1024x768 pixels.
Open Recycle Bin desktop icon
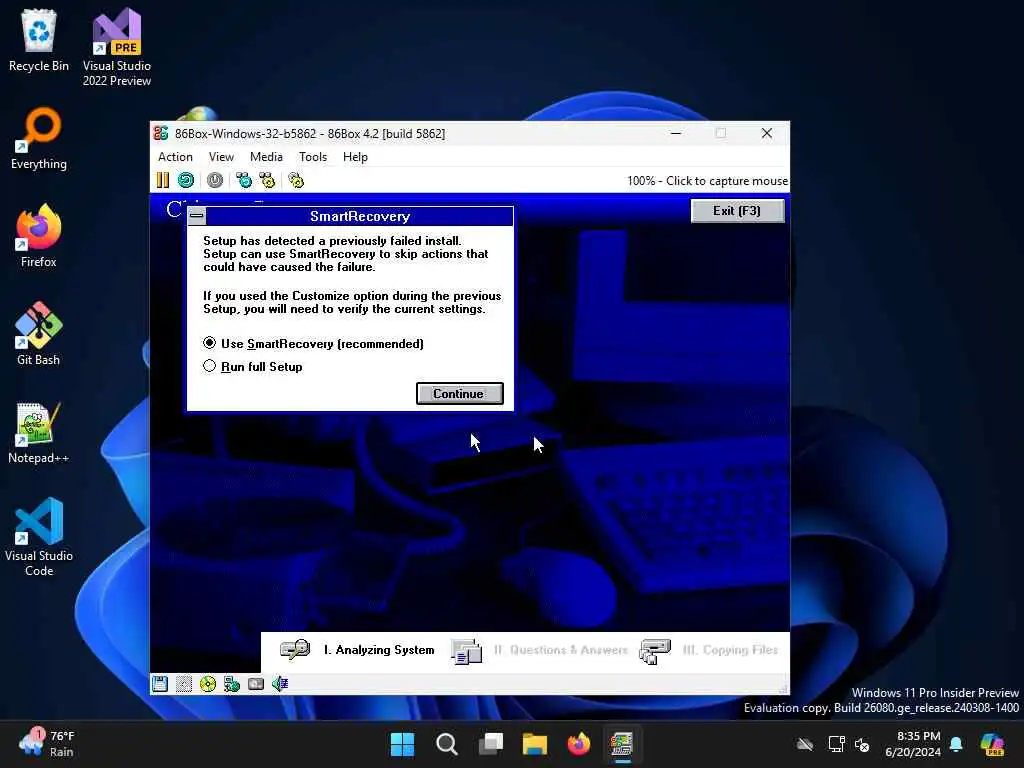tap(39, 40)
